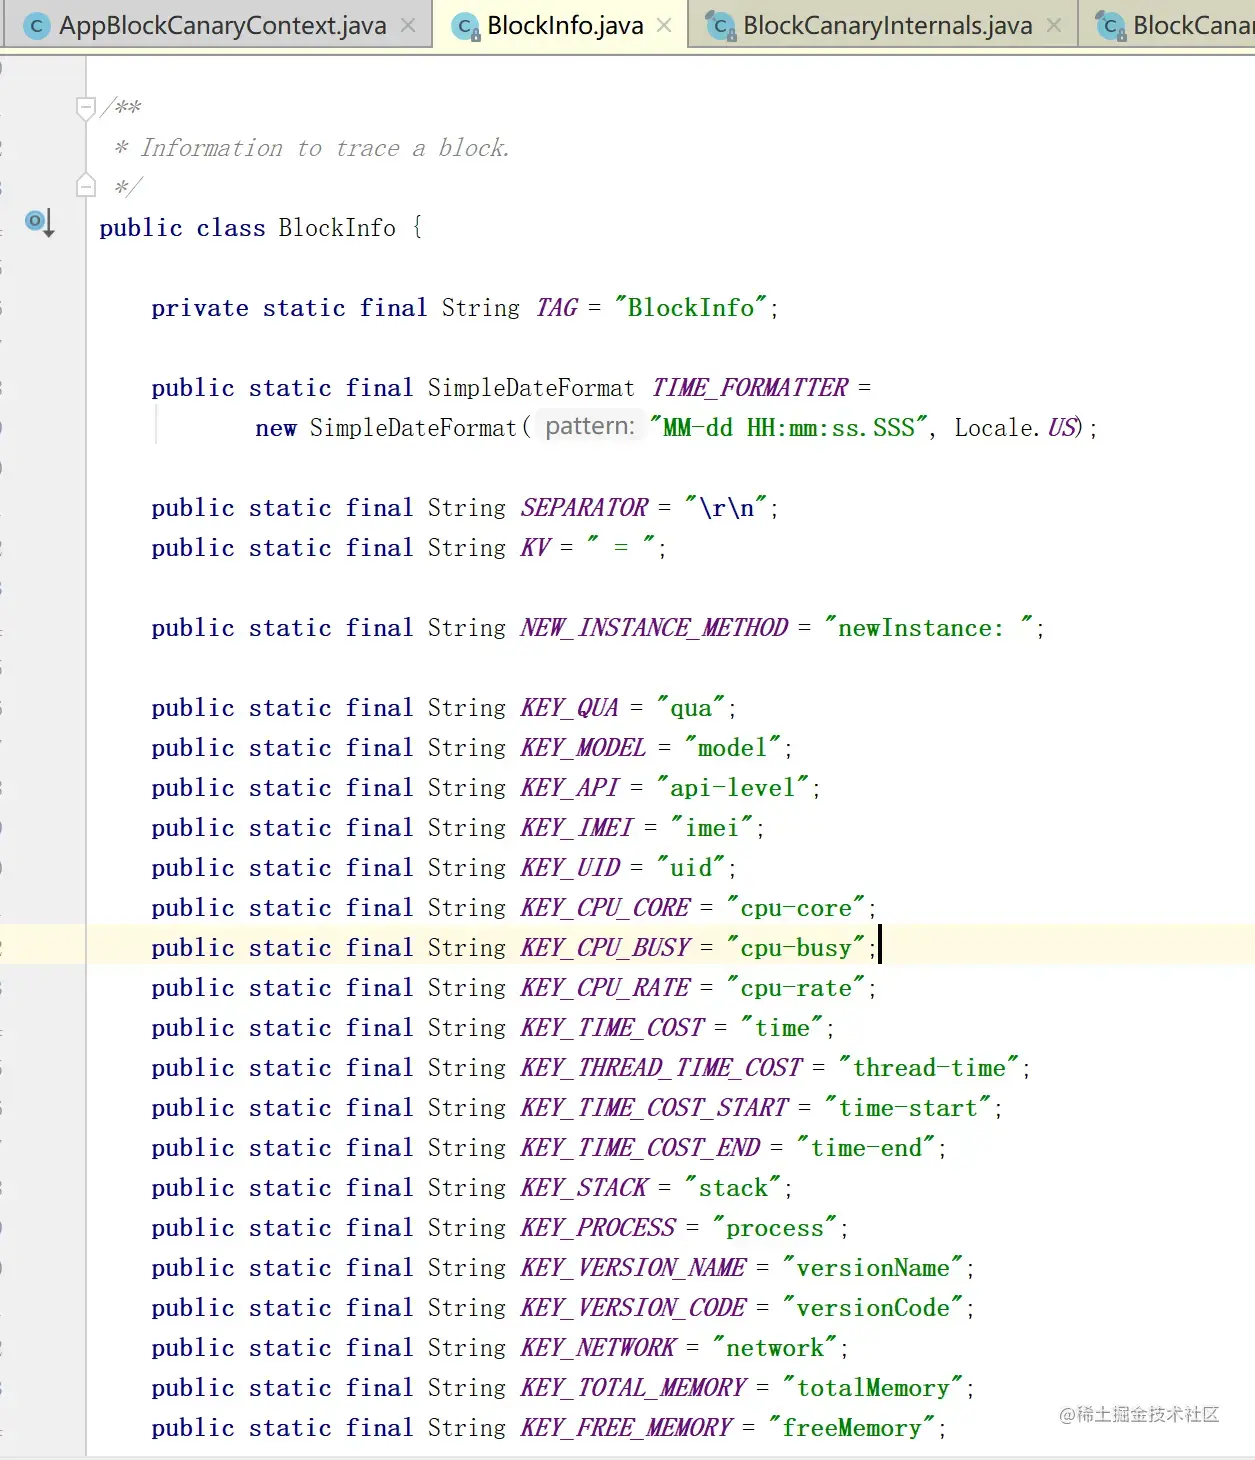Image resolution: width=1255 pixels, height=1460 pixels.
Task: Click the class icon on the AppBlockCanaryContext.java tab
Action: pos(36,24)
